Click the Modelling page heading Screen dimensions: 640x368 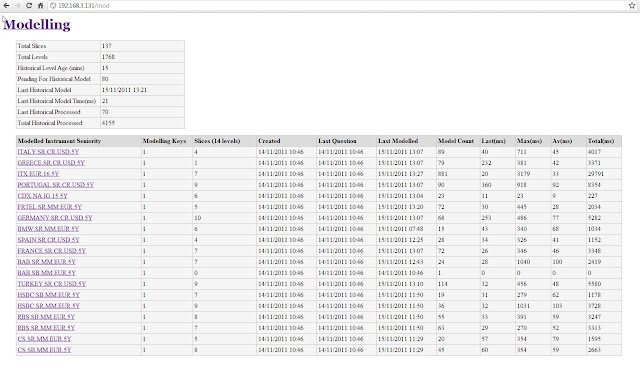[x=37, y=24]
